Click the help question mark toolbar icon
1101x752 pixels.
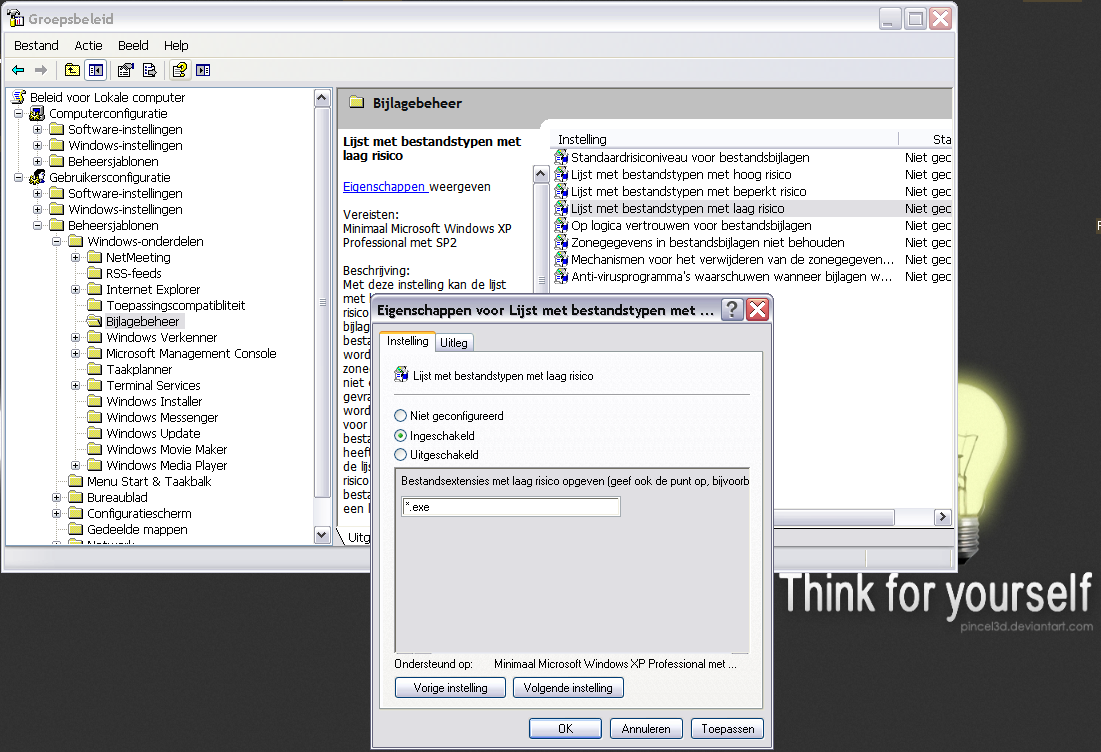click(180, 70)
